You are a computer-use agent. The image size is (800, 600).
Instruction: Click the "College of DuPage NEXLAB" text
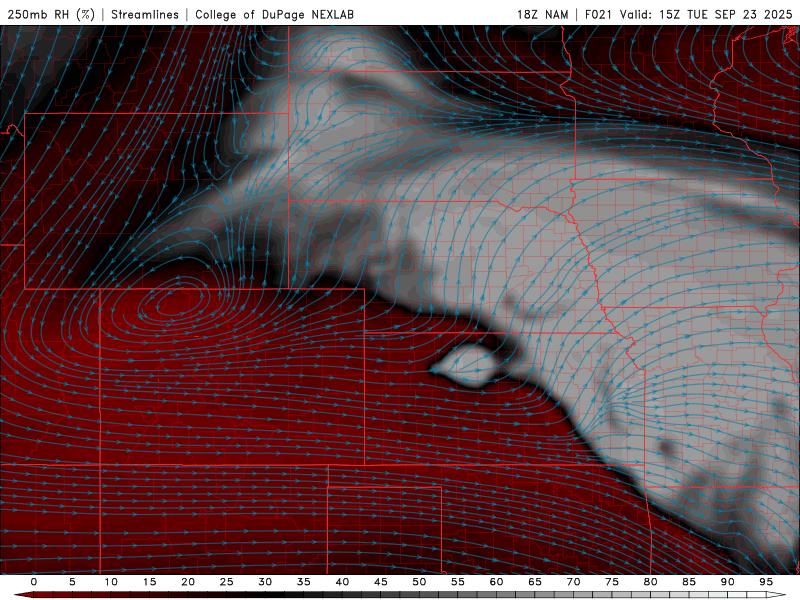[x=274, y=14]
